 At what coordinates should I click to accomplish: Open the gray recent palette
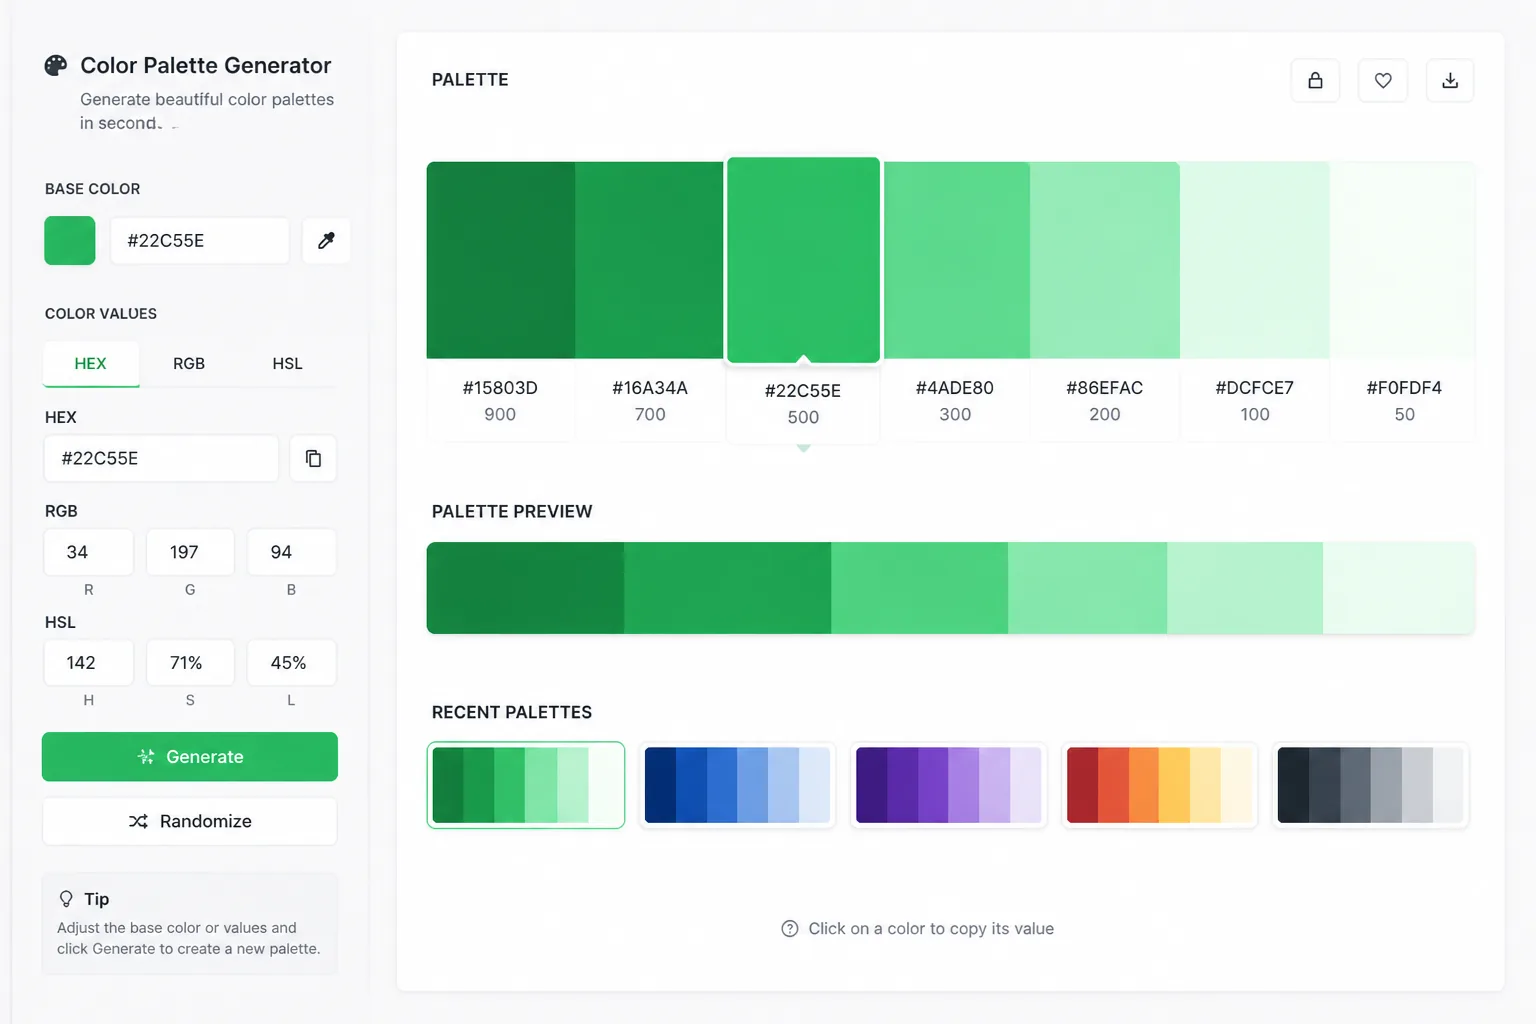point(1371,785)
